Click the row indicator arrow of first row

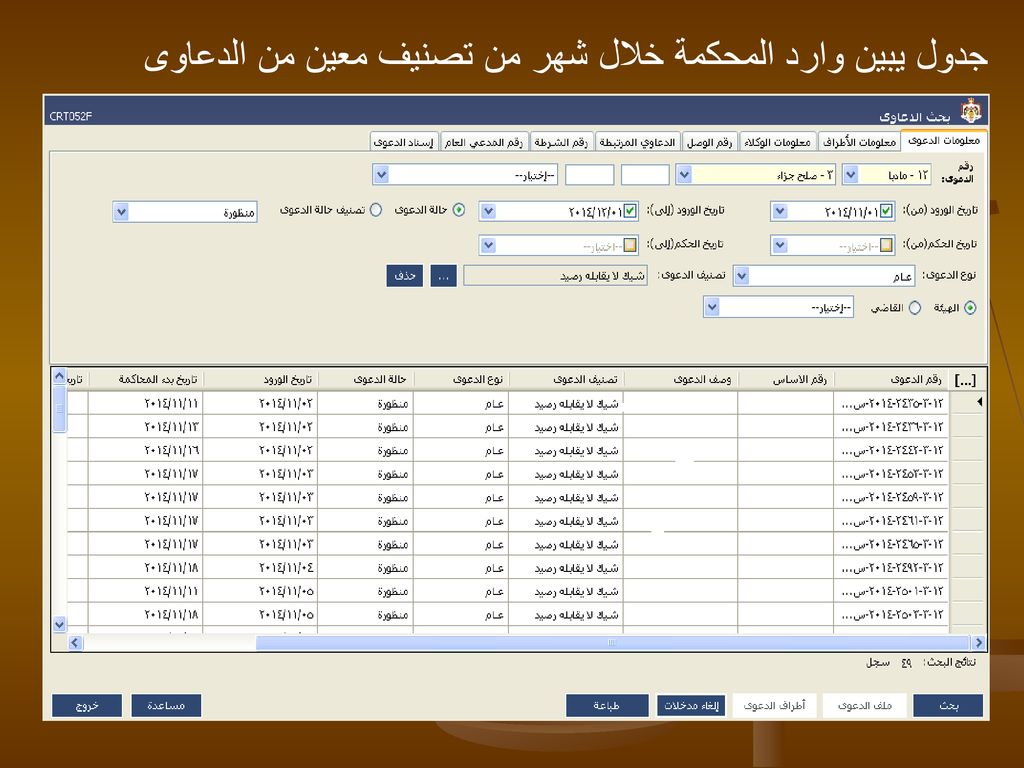pos(979,402)
